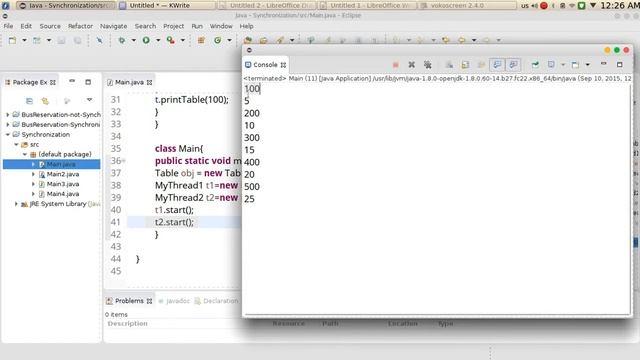Click Remove All Terminated Launches icon

click(427, 65)
